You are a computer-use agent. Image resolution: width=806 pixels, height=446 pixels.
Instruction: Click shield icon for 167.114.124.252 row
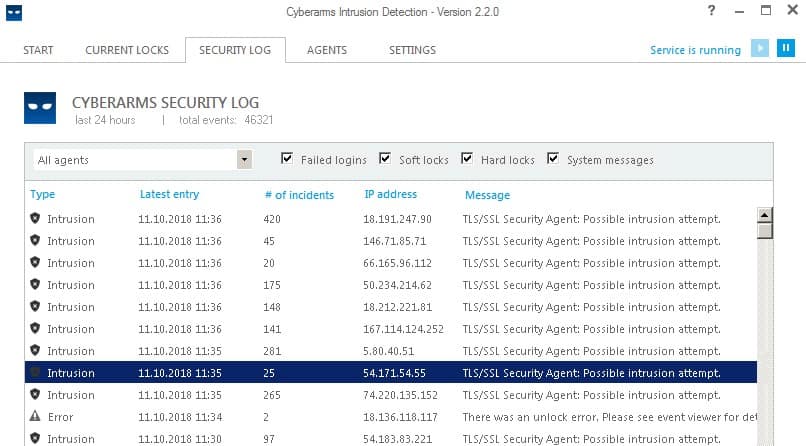tap(35, 328)
